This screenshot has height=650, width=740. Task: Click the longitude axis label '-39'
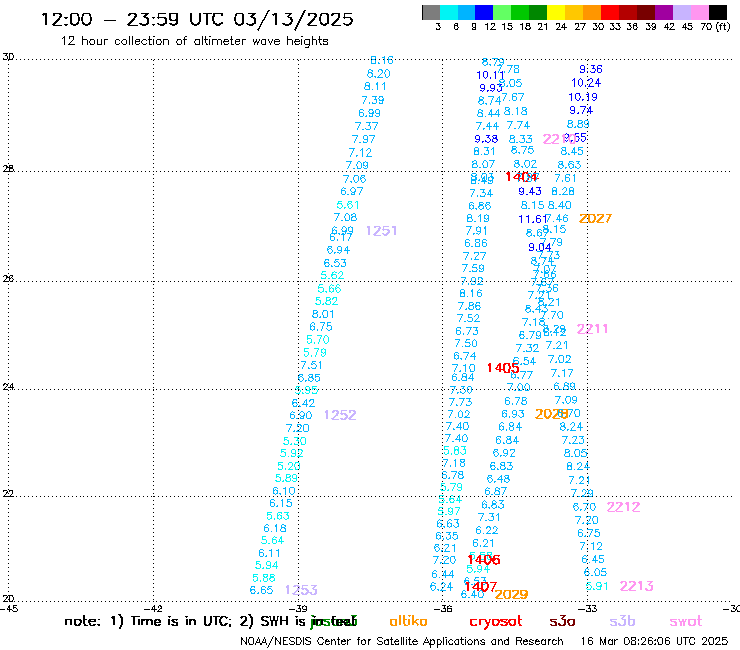click(298, 609)
